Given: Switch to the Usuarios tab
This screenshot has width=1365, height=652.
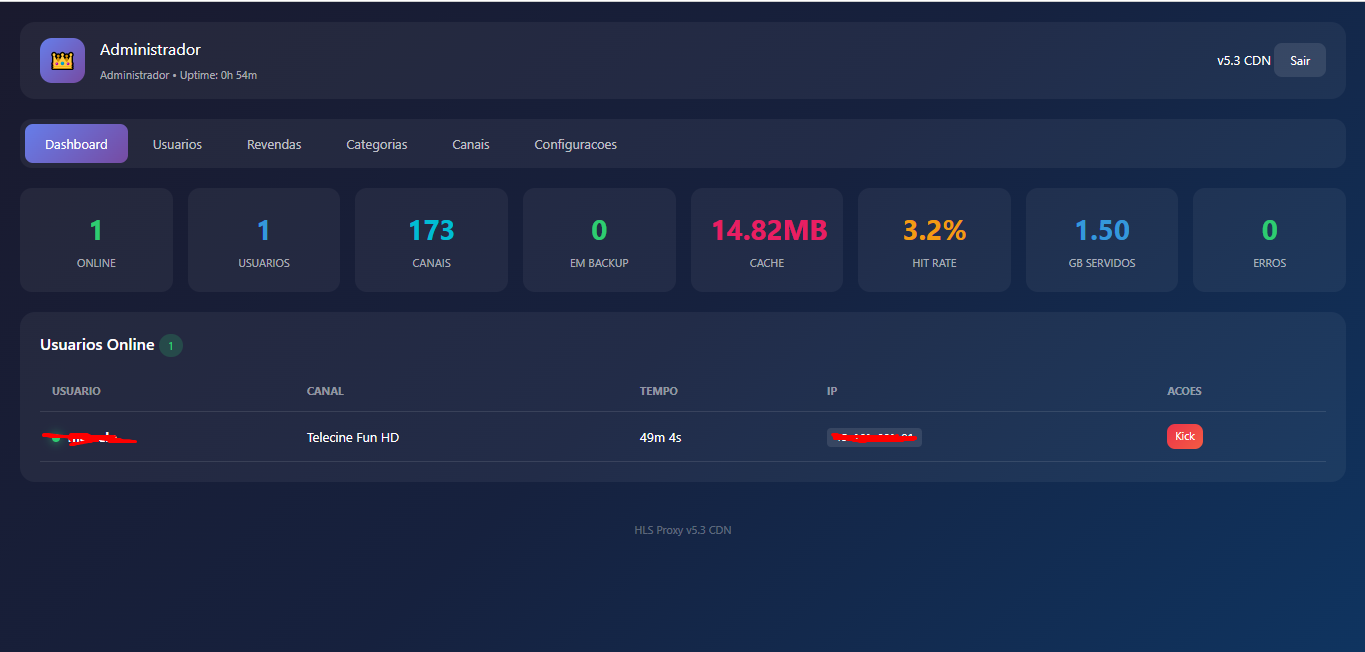Looking at the screenshot, I should 177,143.
